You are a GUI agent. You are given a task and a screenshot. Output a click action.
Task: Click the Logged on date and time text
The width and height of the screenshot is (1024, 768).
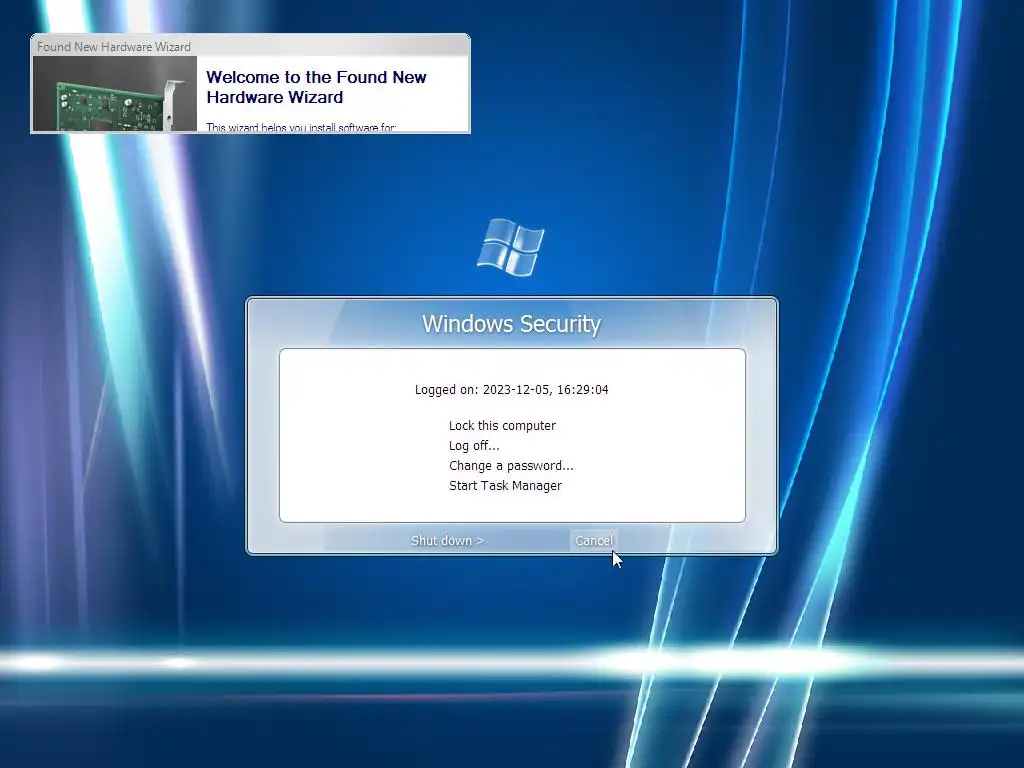click(x=511, y=390)
